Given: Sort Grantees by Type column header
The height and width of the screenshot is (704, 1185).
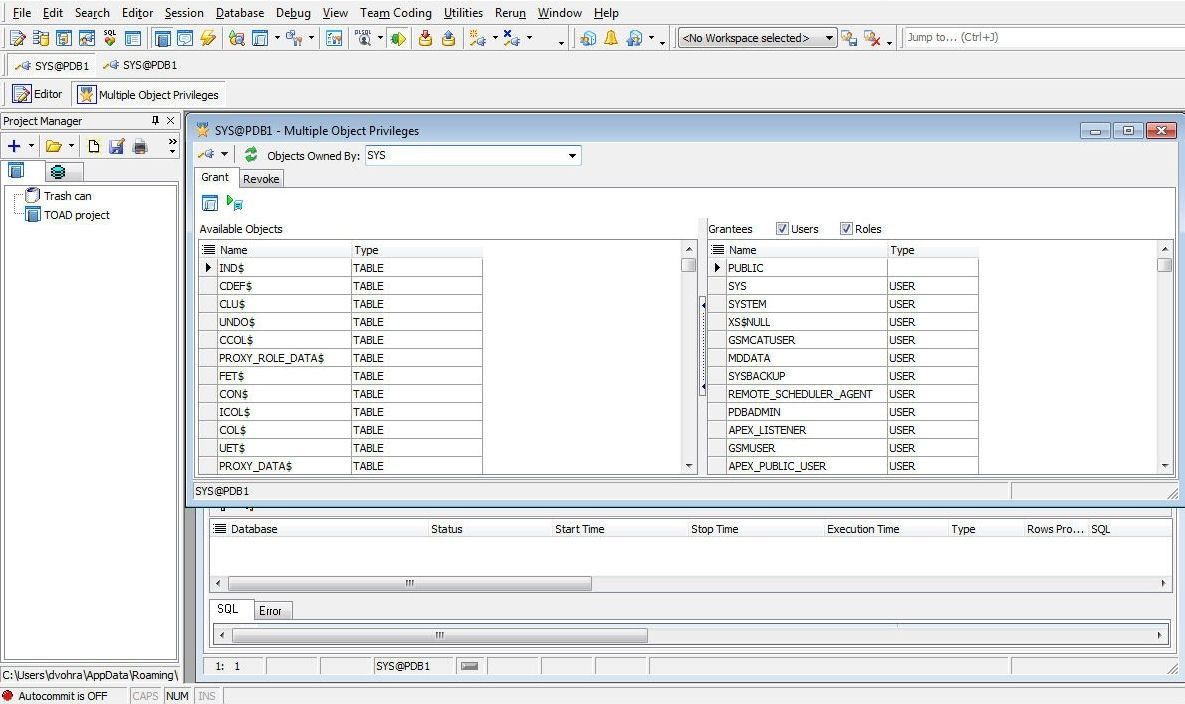Looking at the screenshot, I should point(933,249).
